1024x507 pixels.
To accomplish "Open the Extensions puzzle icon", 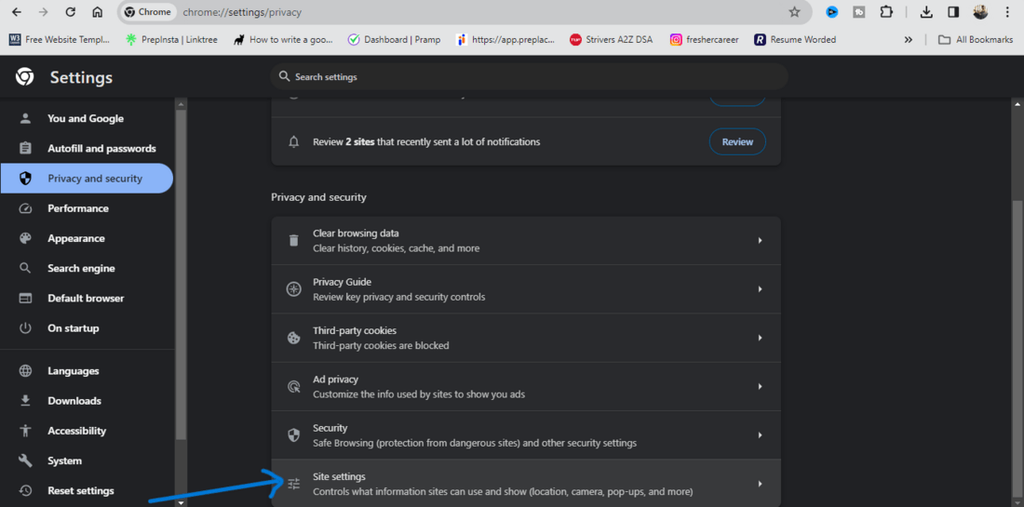I will click(x=886, y=12).
